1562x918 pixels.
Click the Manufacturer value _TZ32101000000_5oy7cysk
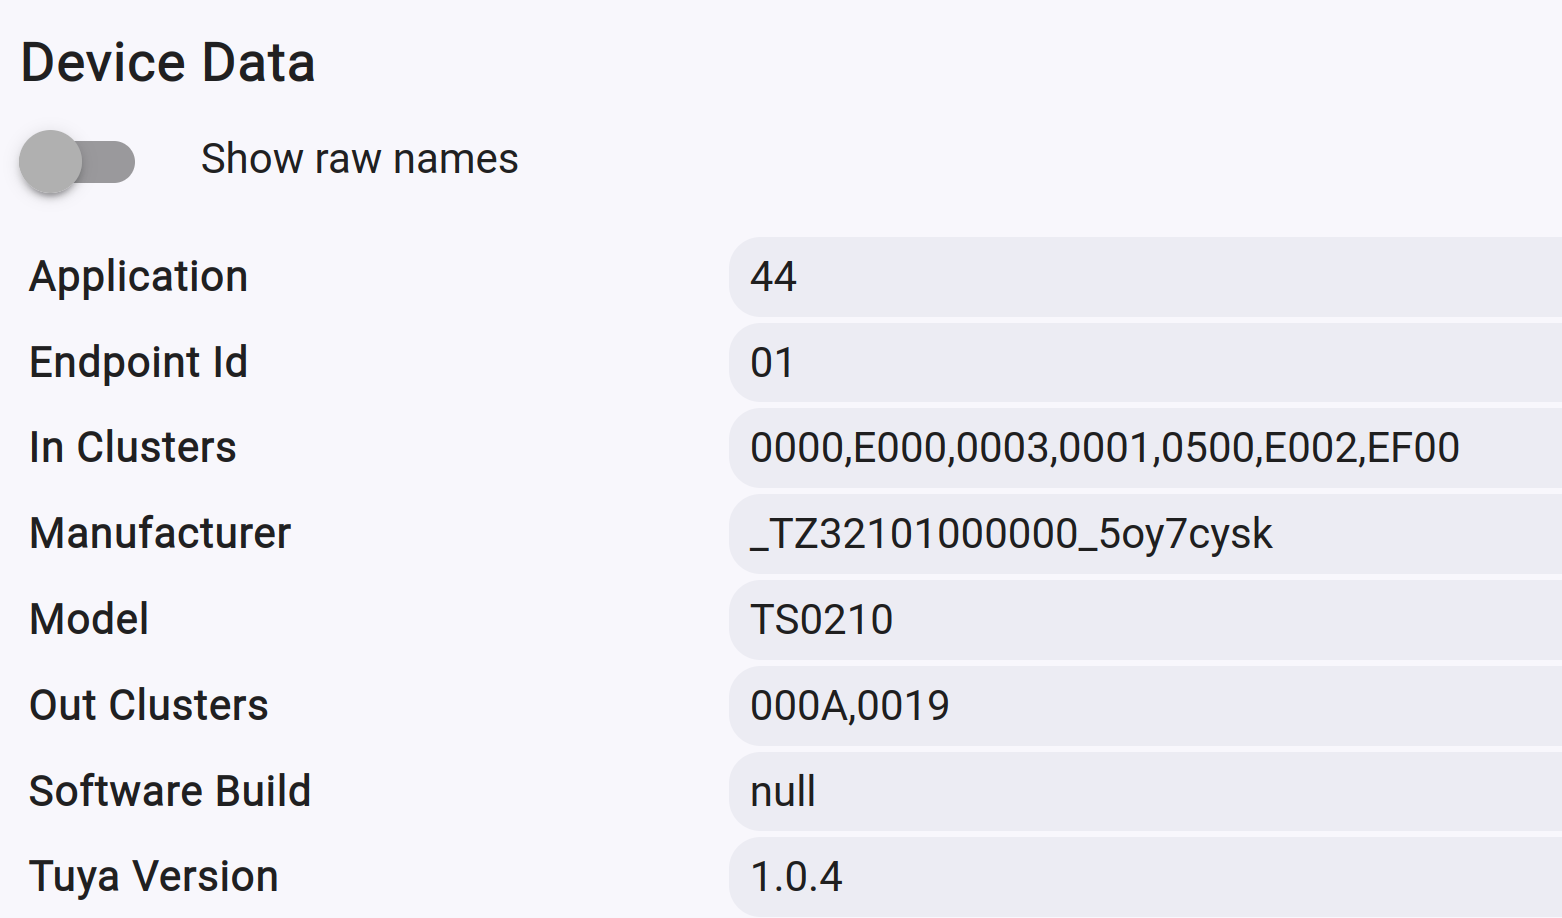tap(1011, 534)
